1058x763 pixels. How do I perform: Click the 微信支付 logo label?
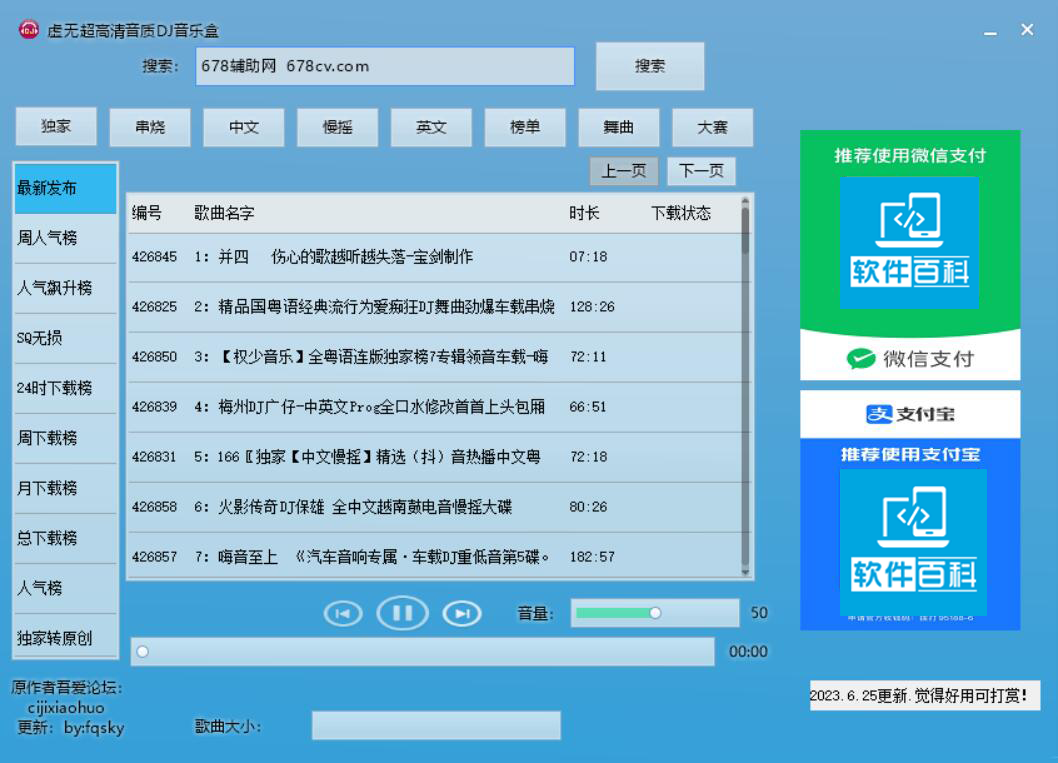click(910, 359)
